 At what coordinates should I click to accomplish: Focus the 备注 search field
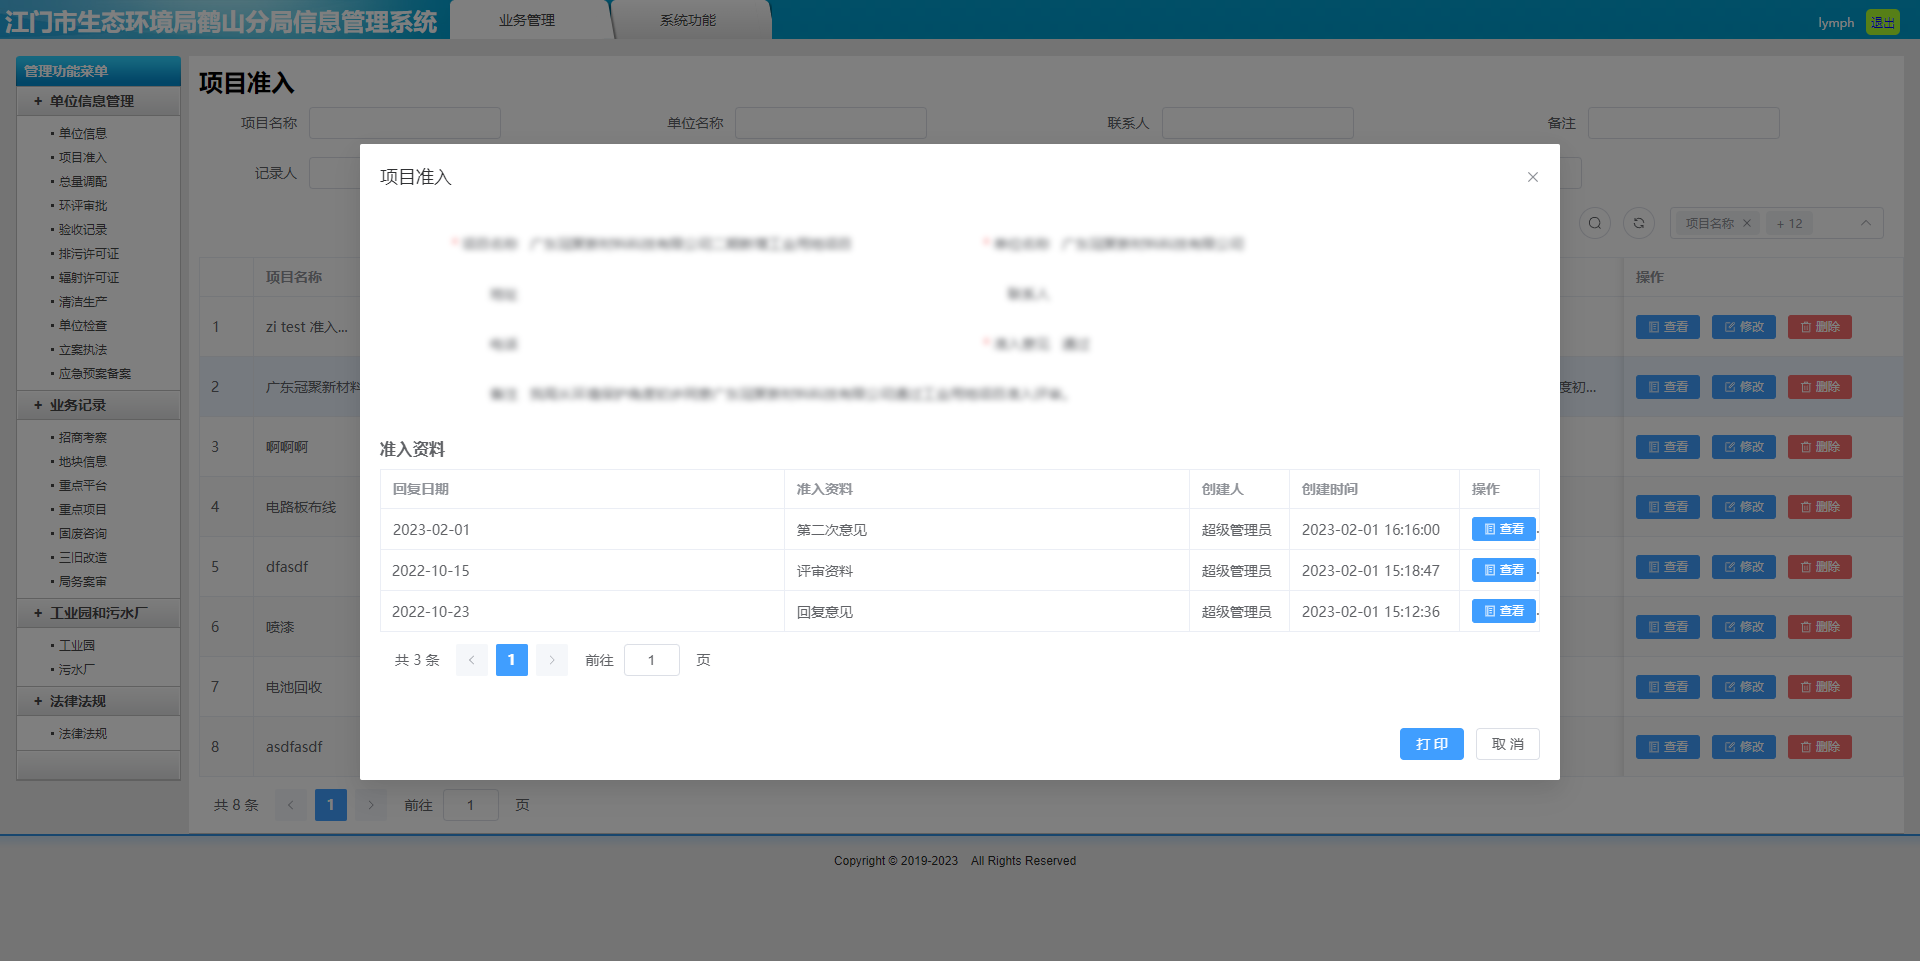tap(1684, 123)
